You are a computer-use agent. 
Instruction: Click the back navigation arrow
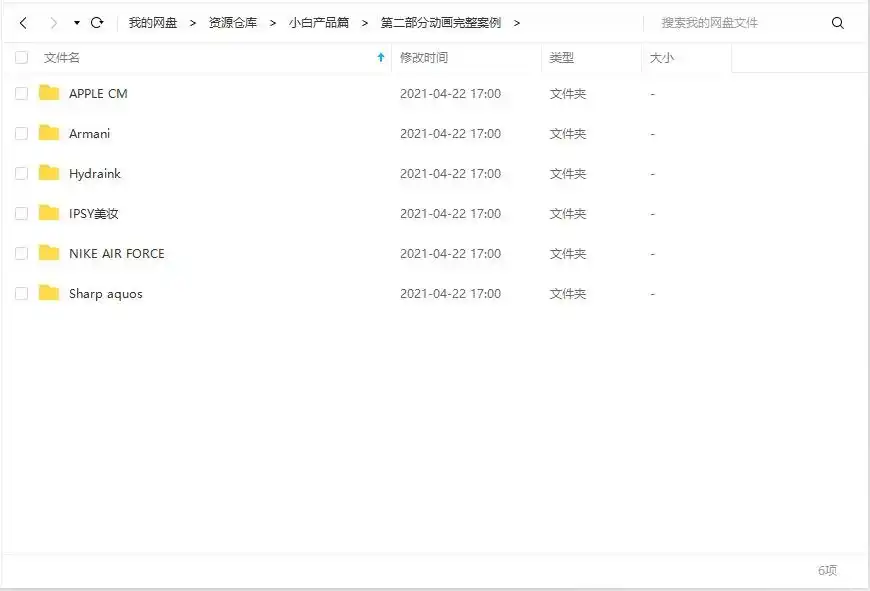click(x=22, y=22)
